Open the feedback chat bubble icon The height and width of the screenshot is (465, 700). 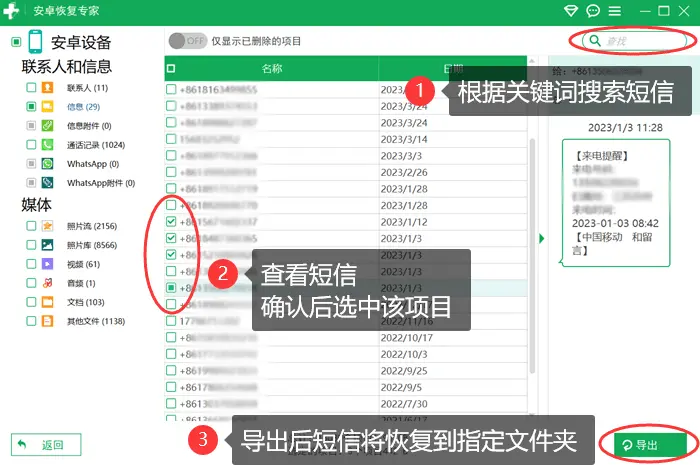click(593, 10)
